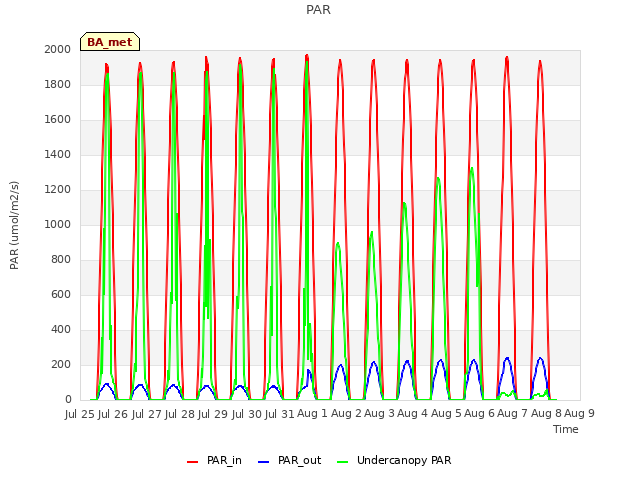Click the PAR chart title

click(x=318, y=9)
